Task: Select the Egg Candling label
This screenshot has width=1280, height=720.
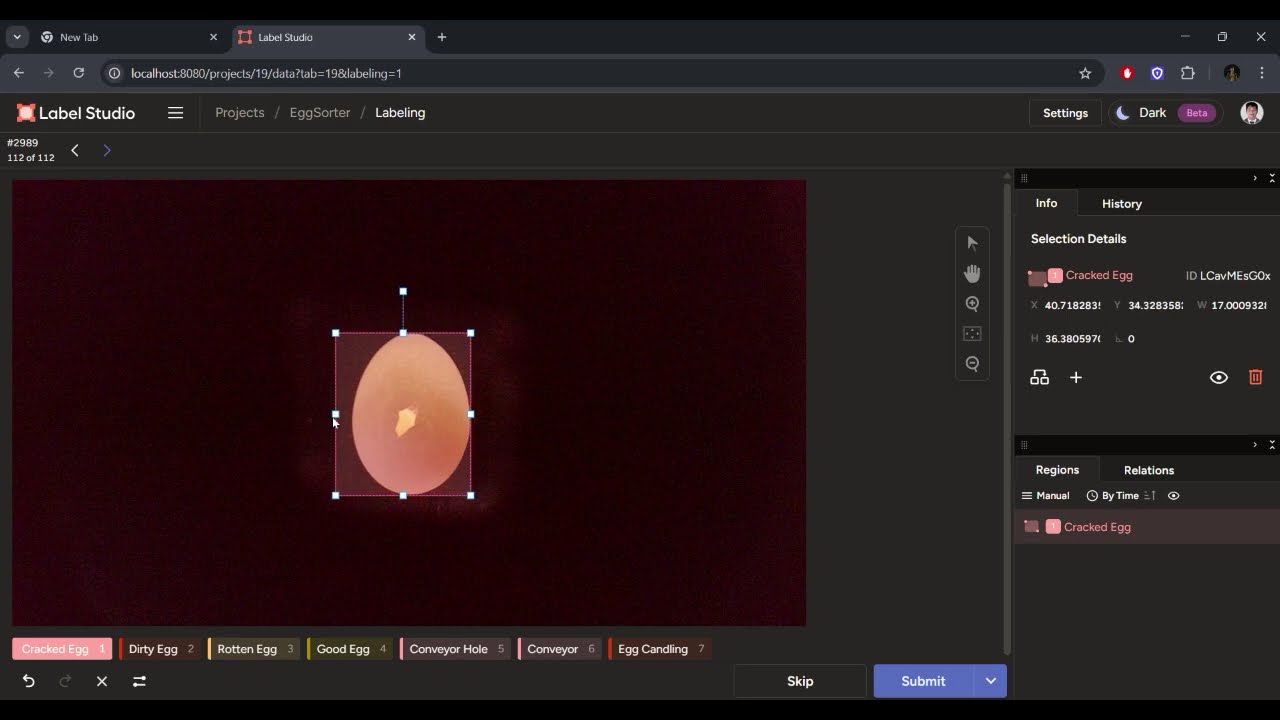Action: click(660, 649)
